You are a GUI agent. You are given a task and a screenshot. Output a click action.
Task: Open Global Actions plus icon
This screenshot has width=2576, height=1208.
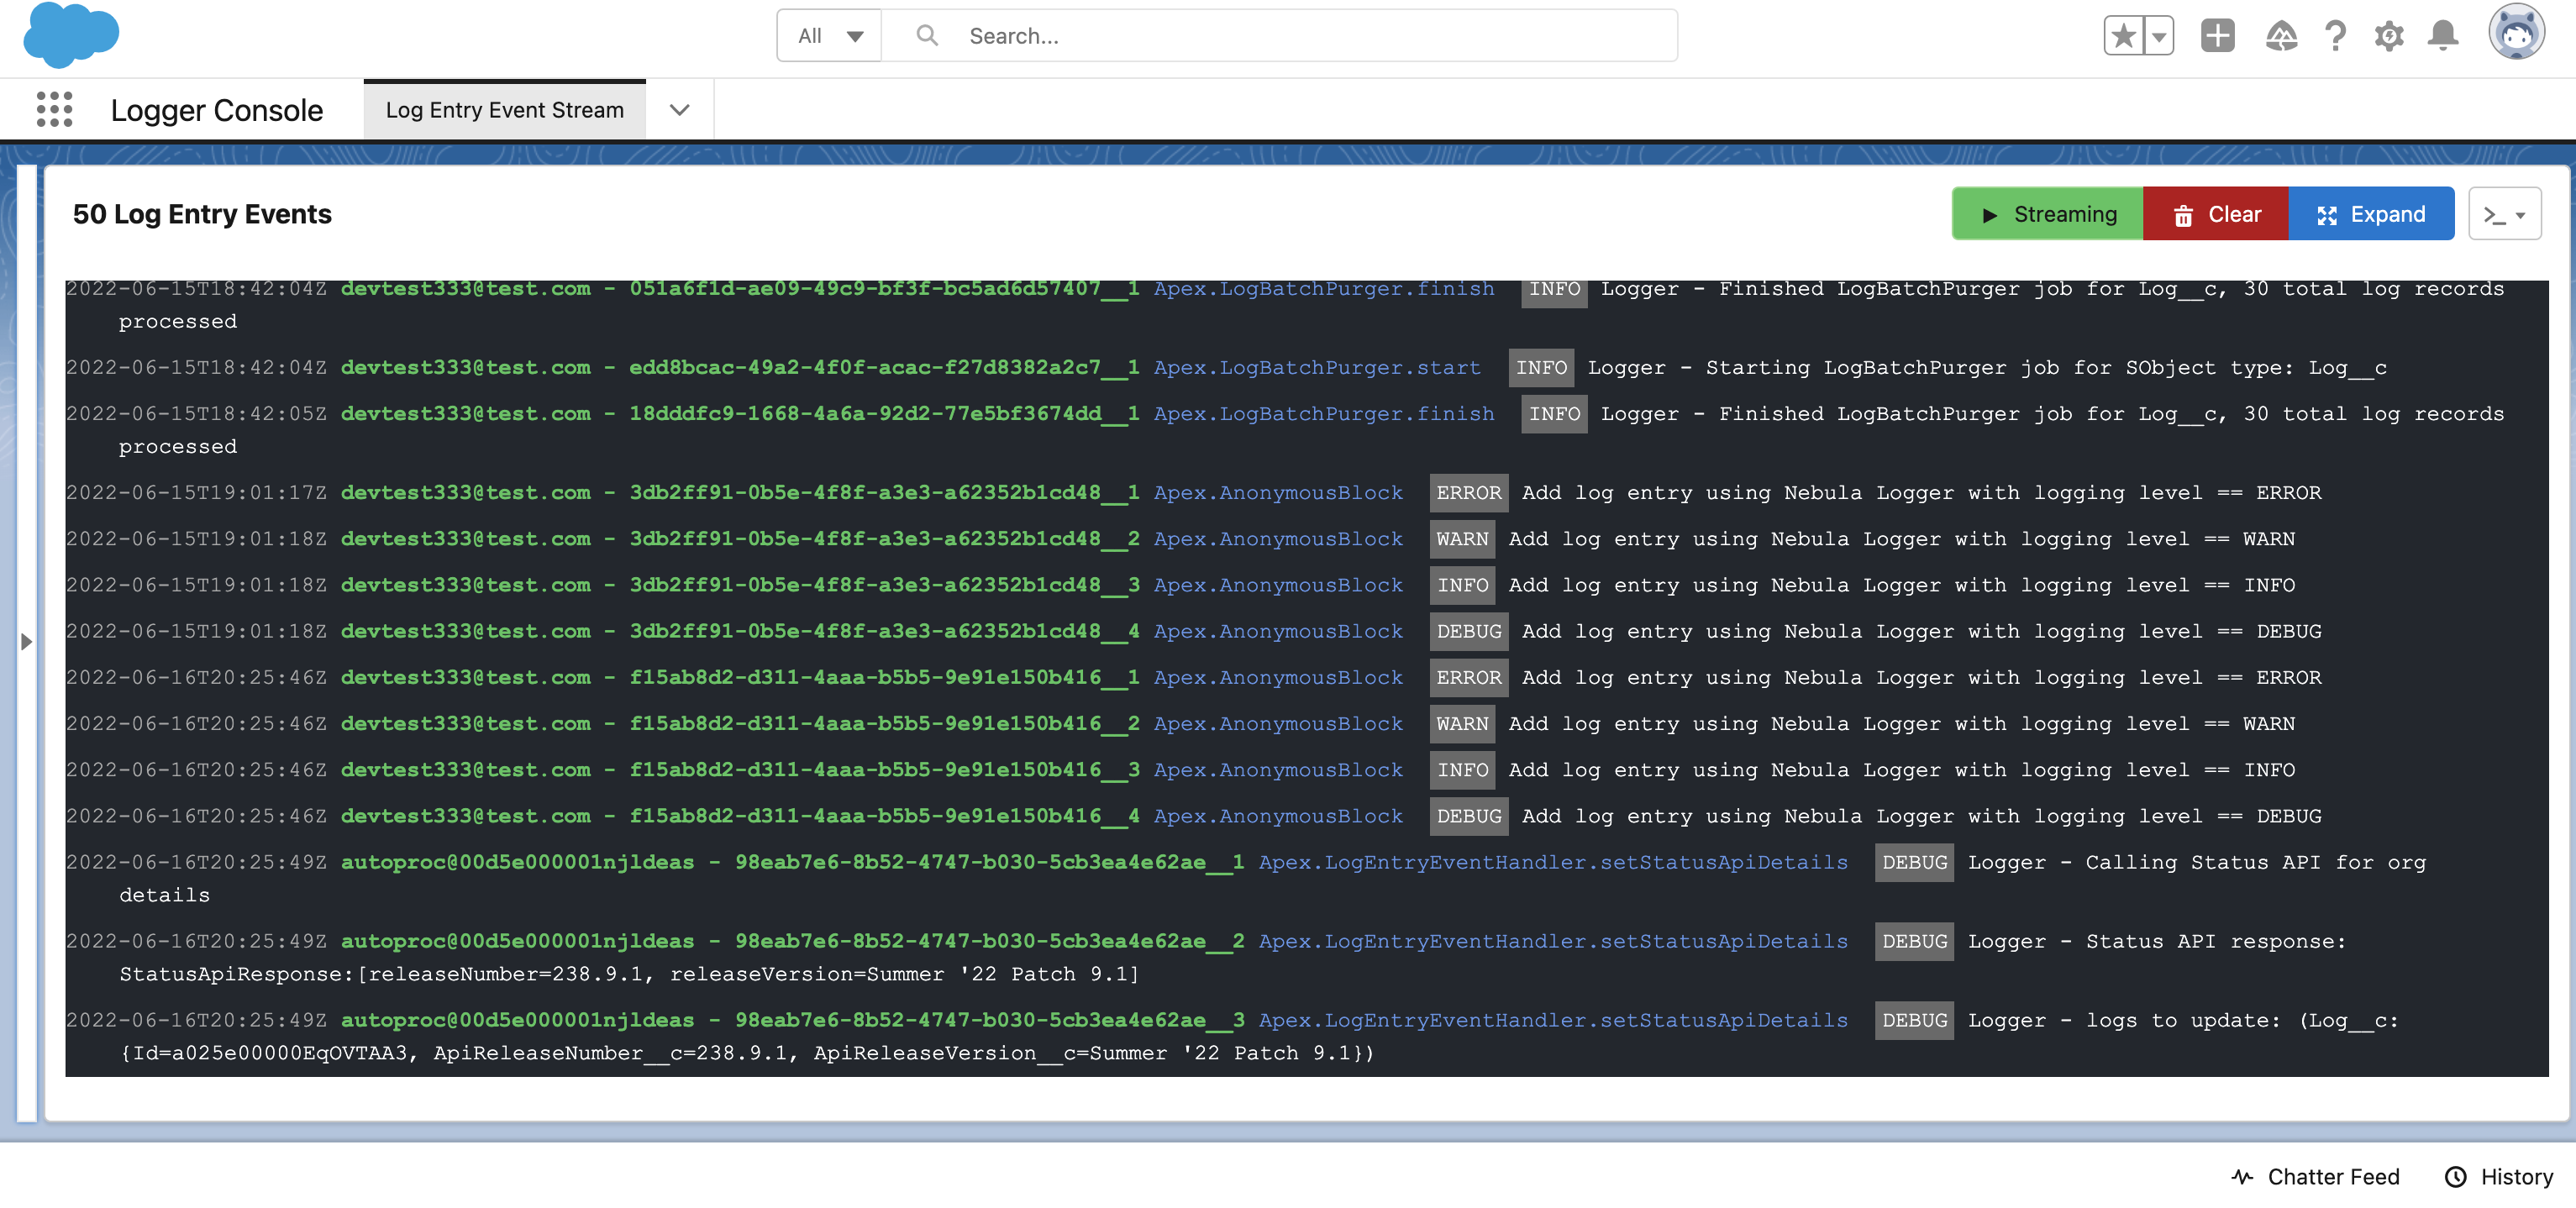(2217, 36)
